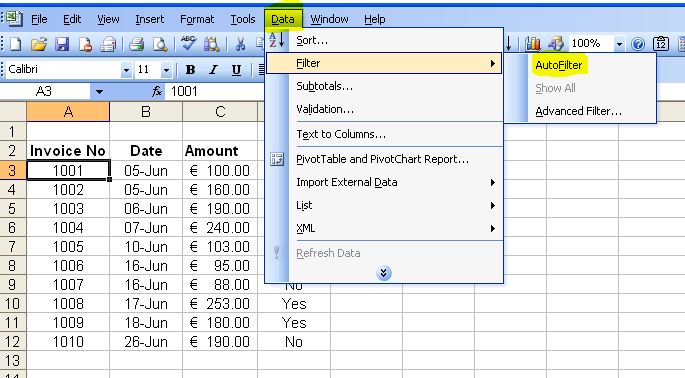
Task: Run the ABC Spelling check icon
Action: (x=188, y=43)
